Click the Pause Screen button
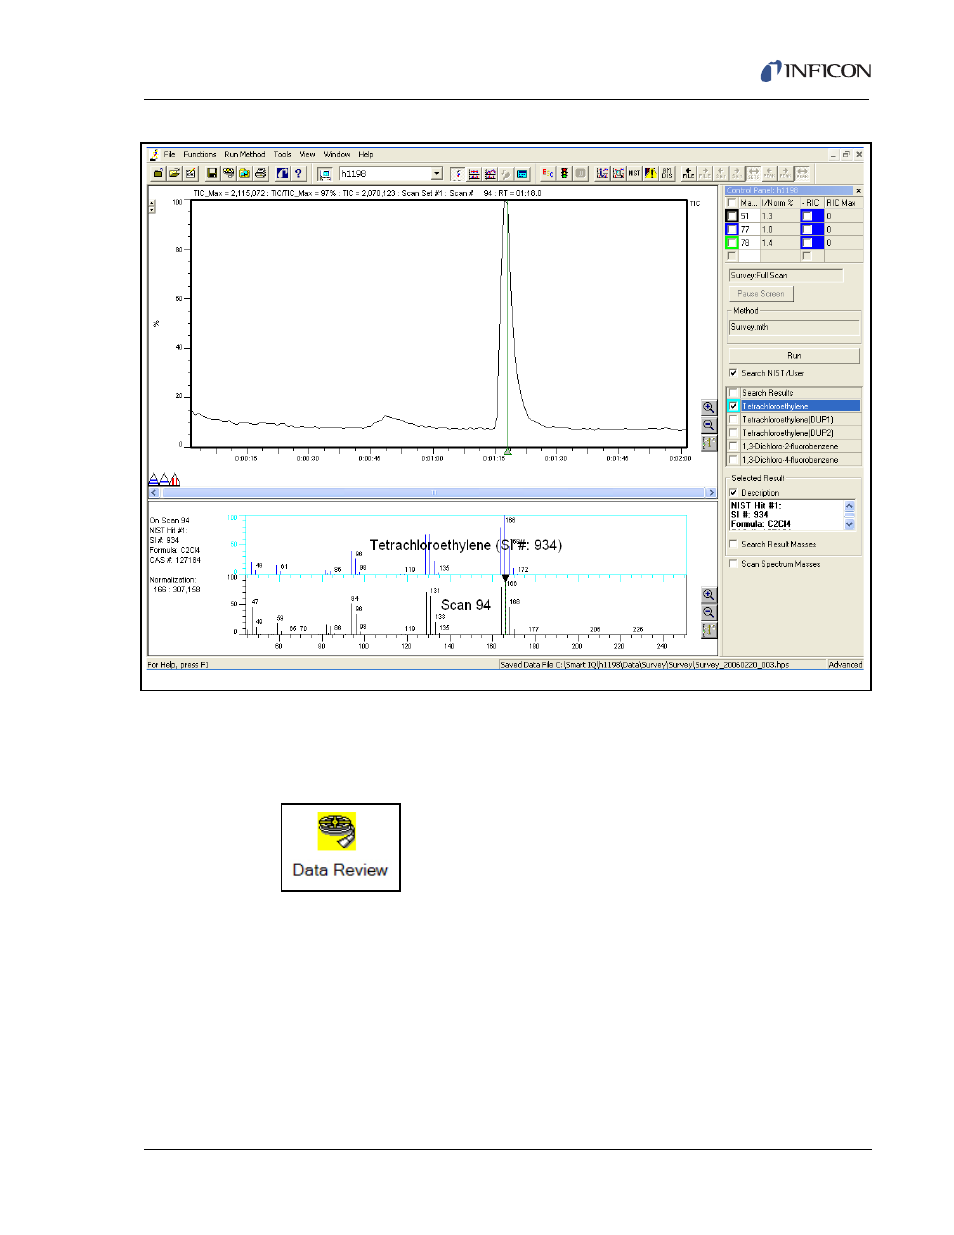This screenshot has width=954, height=1235. point(761,294)
